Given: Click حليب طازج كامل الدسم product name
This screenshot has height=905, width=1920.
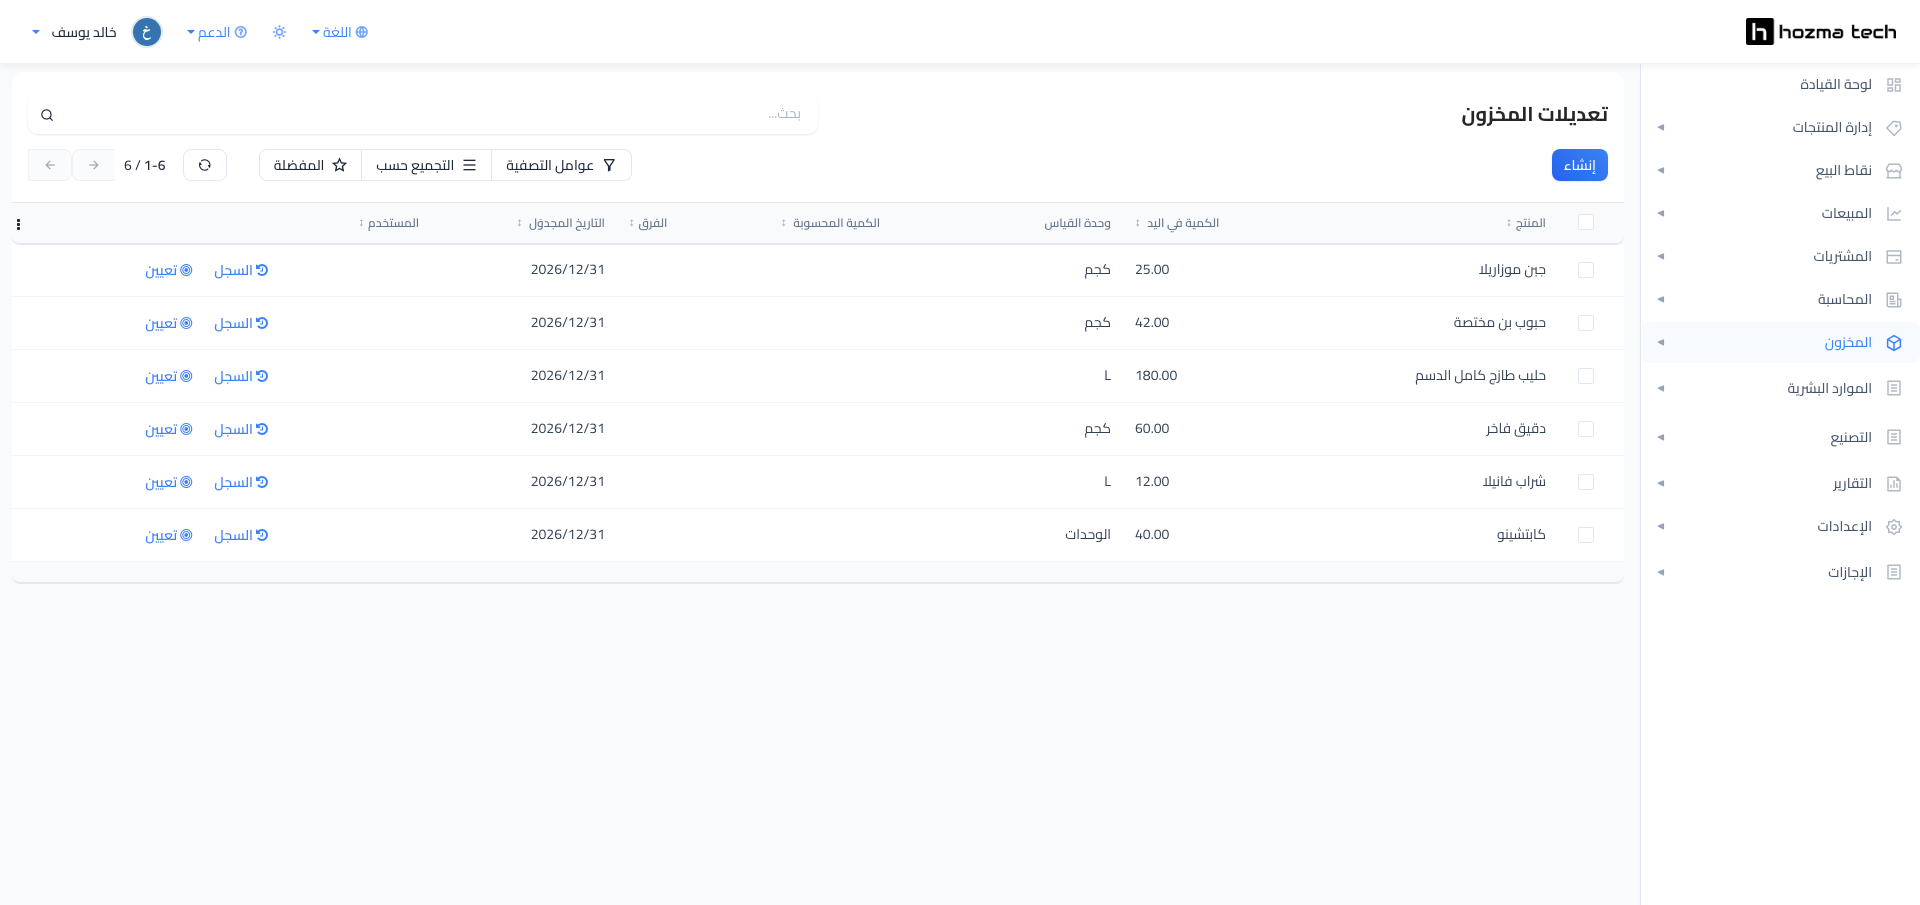Looking at the screenshot, I should (1480, 376).
